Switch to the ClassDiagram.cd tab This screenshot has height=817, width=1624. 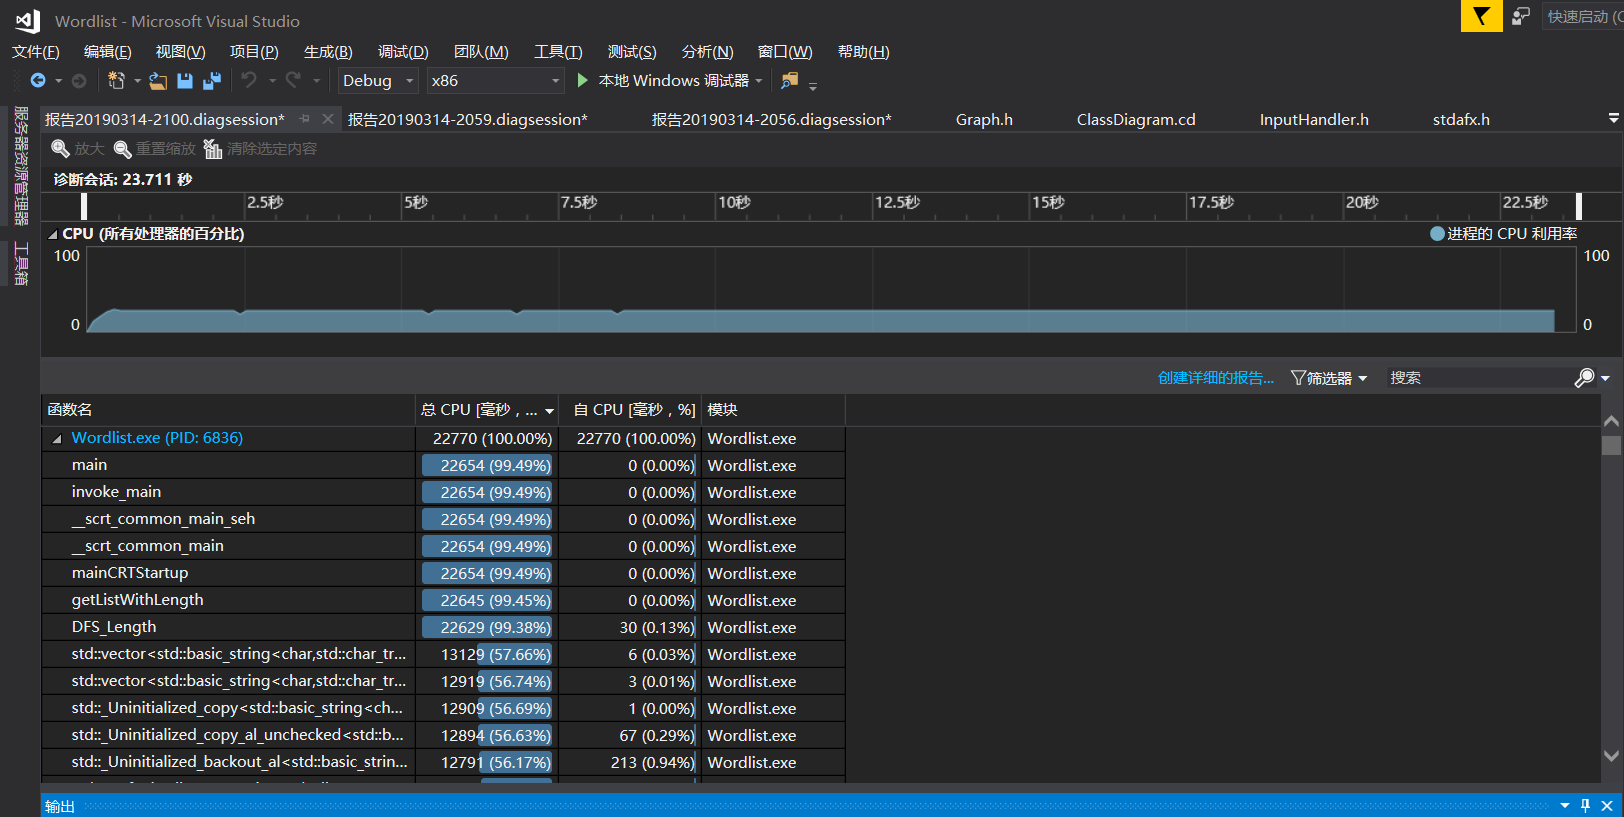coord(1136,119)
